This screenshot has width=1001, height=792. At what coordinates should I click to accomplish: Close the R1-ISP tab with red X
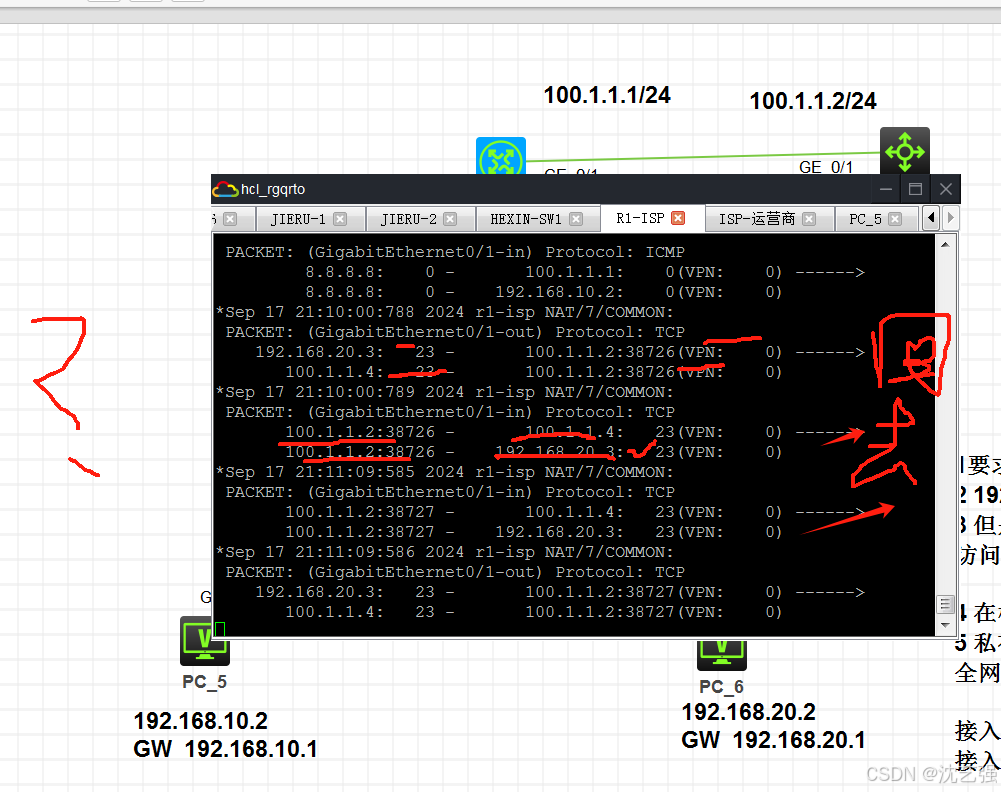tap(679, 218)
